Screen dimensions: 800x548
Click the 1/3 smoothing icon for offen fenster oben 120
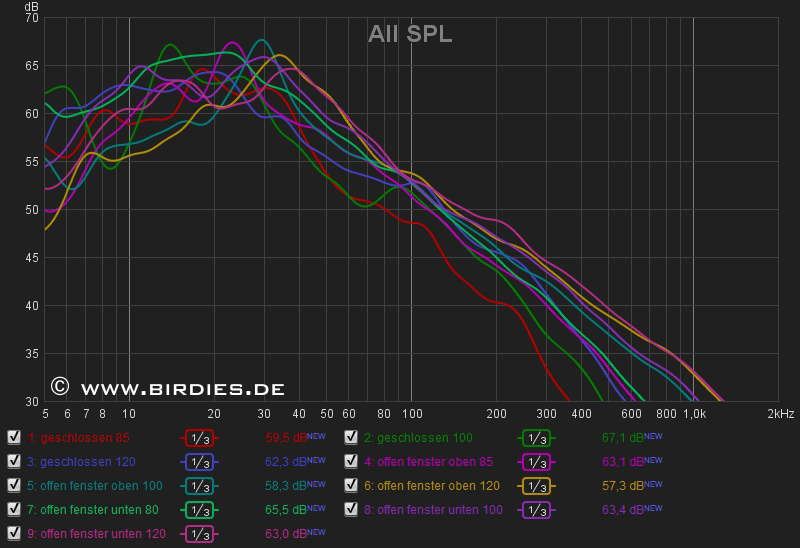pyautogui.click(x=537, y=485)
